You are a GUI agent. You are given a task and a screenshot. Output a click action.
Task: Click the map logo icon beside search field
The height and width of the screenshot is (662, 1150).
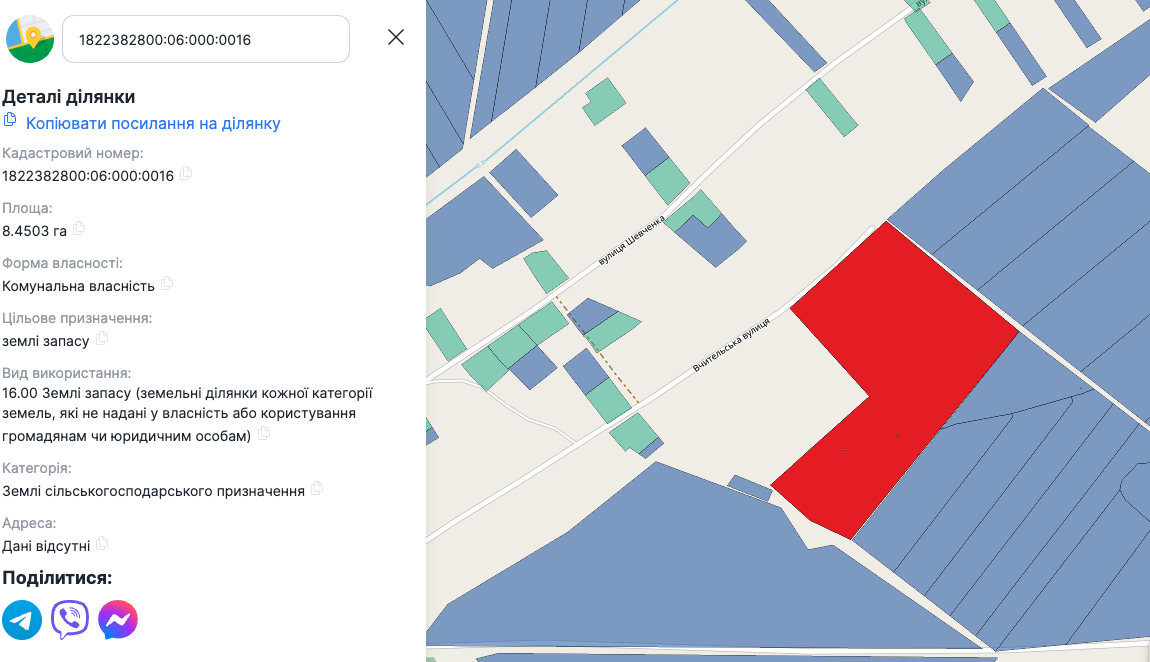(30, 39)
